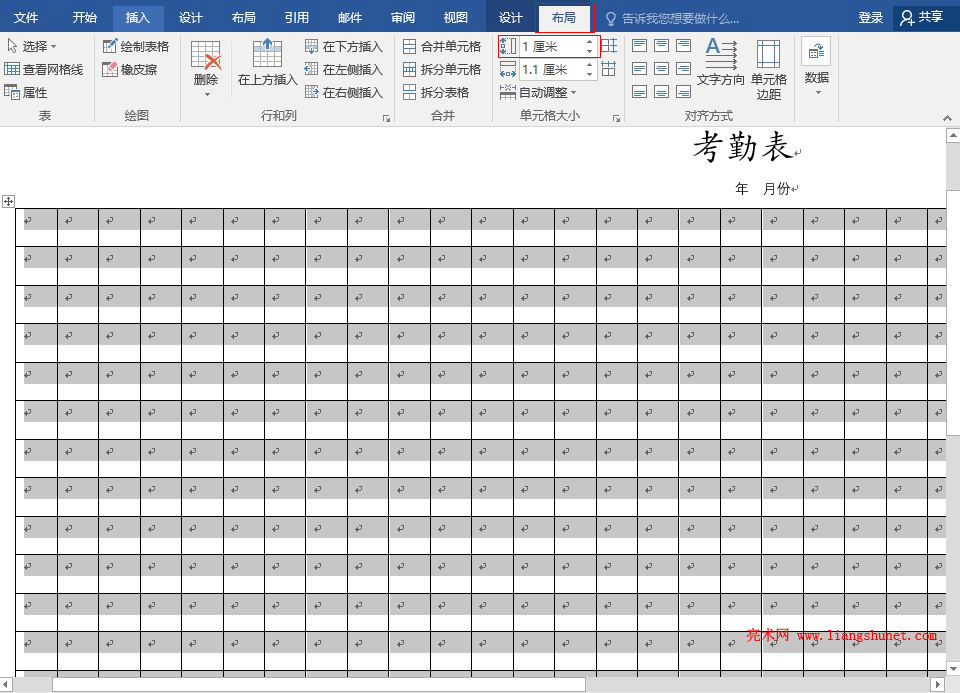Click the row height input showing 1 厘米

(x=551, y=46)
